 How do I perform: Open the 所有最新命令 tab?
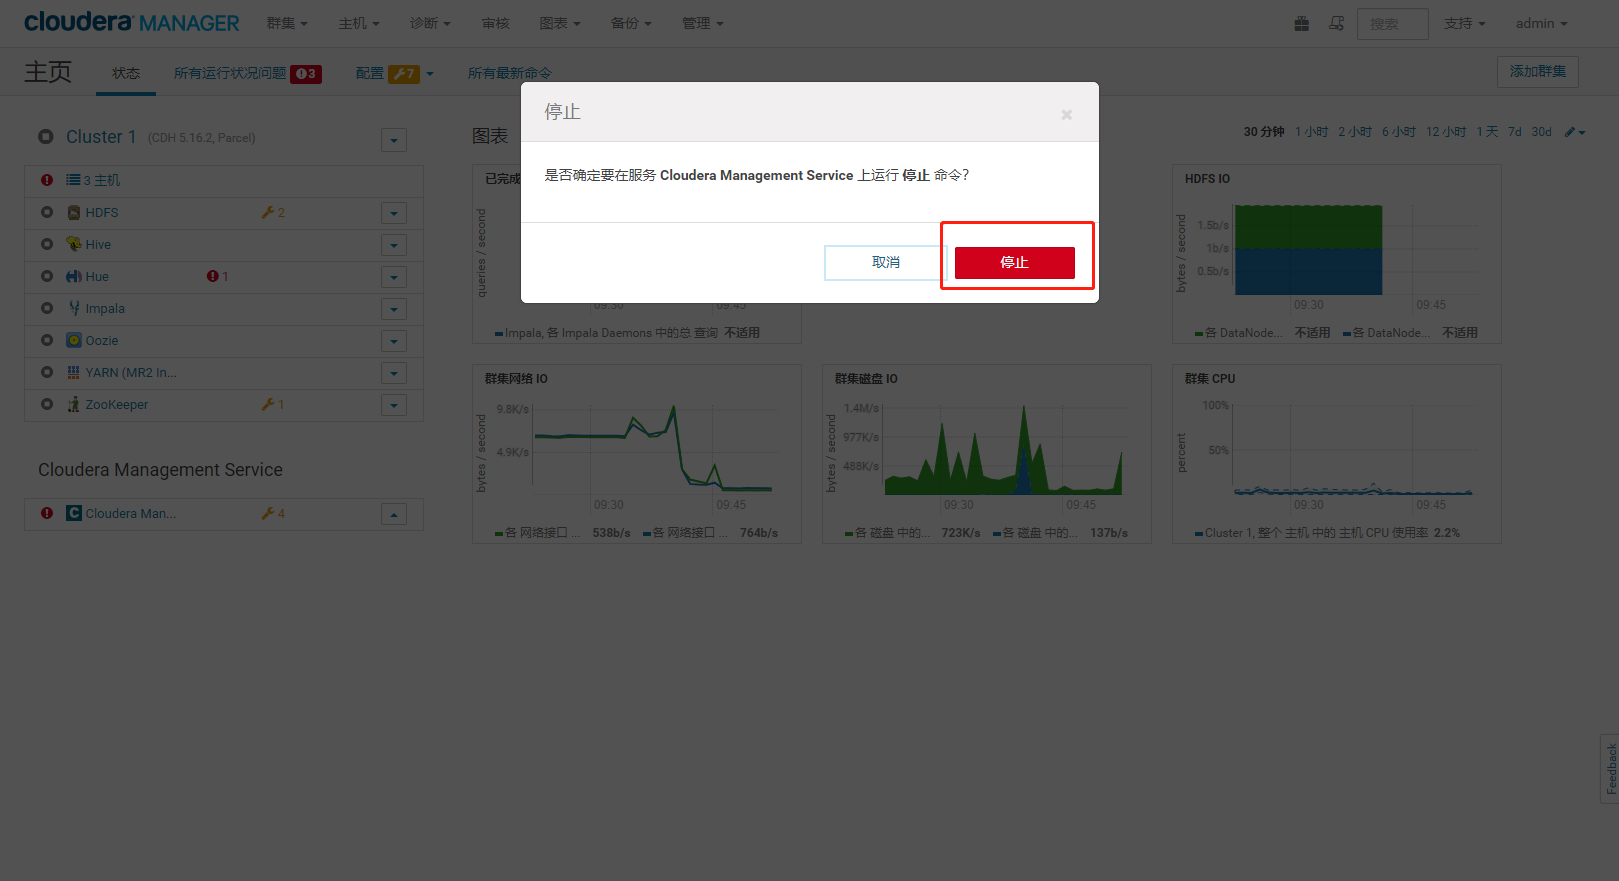(x=509, y=73)
